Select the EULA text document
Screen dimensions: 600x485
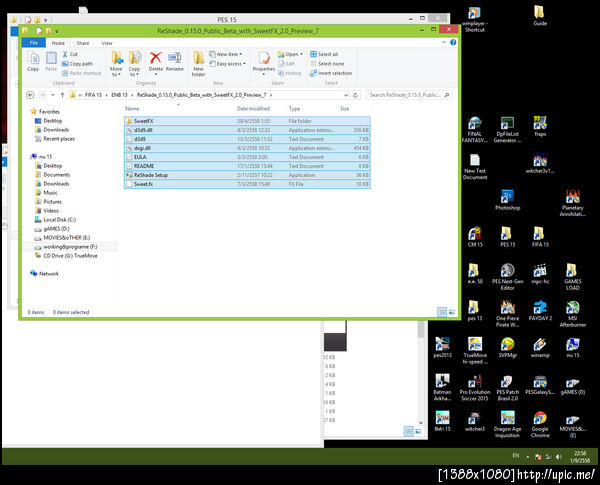point(247,157)
